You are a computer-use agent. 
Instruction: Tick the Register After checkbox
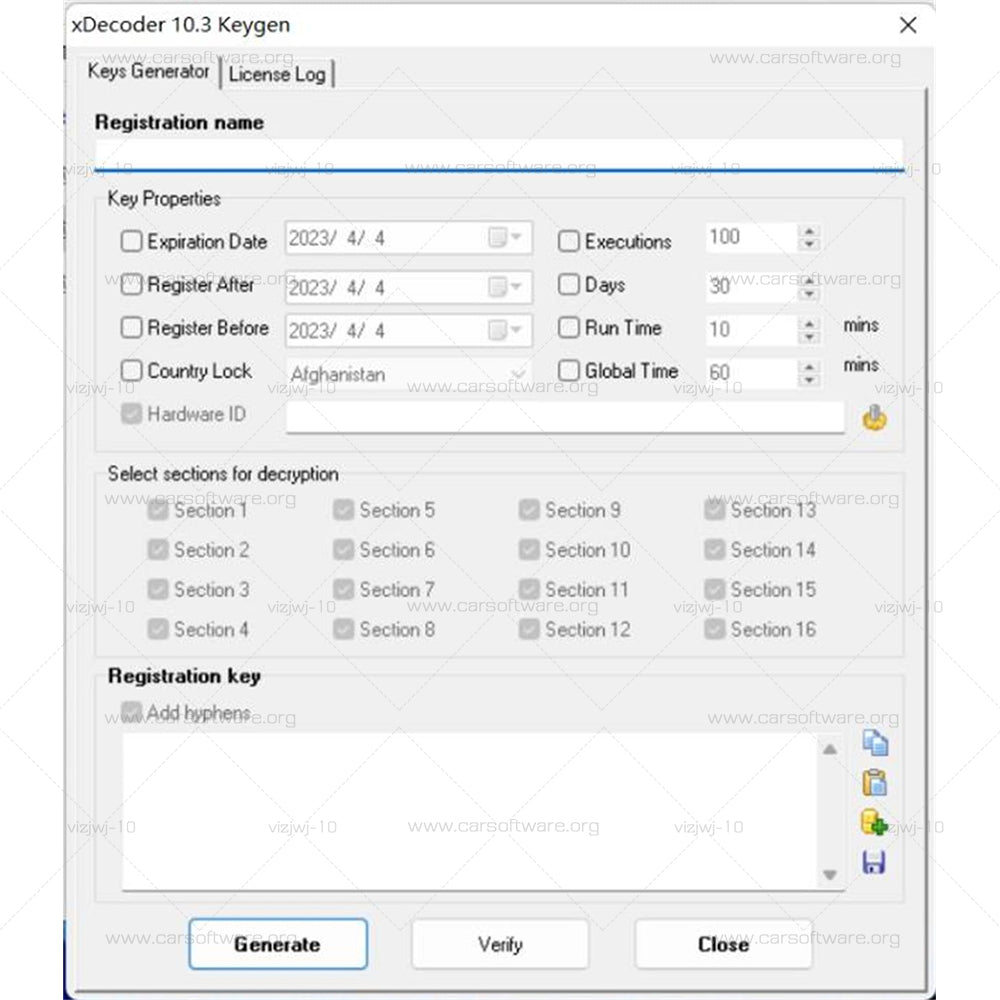coord(131,284)
